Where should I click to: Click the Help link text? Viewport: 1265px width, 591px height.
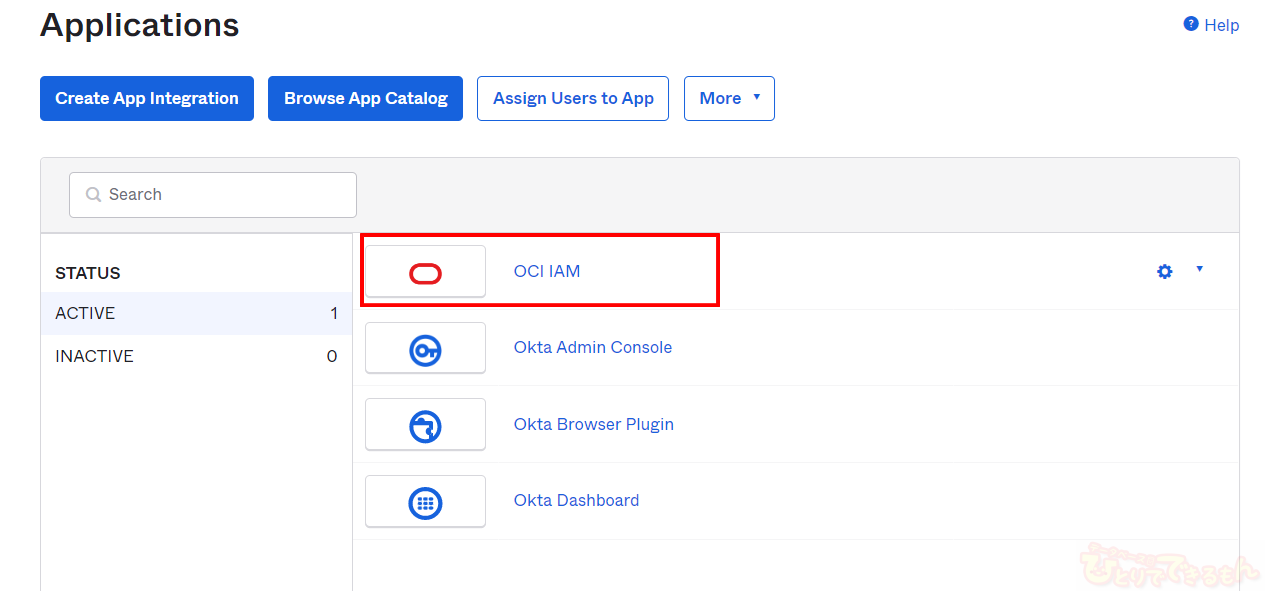(1221, 25)
